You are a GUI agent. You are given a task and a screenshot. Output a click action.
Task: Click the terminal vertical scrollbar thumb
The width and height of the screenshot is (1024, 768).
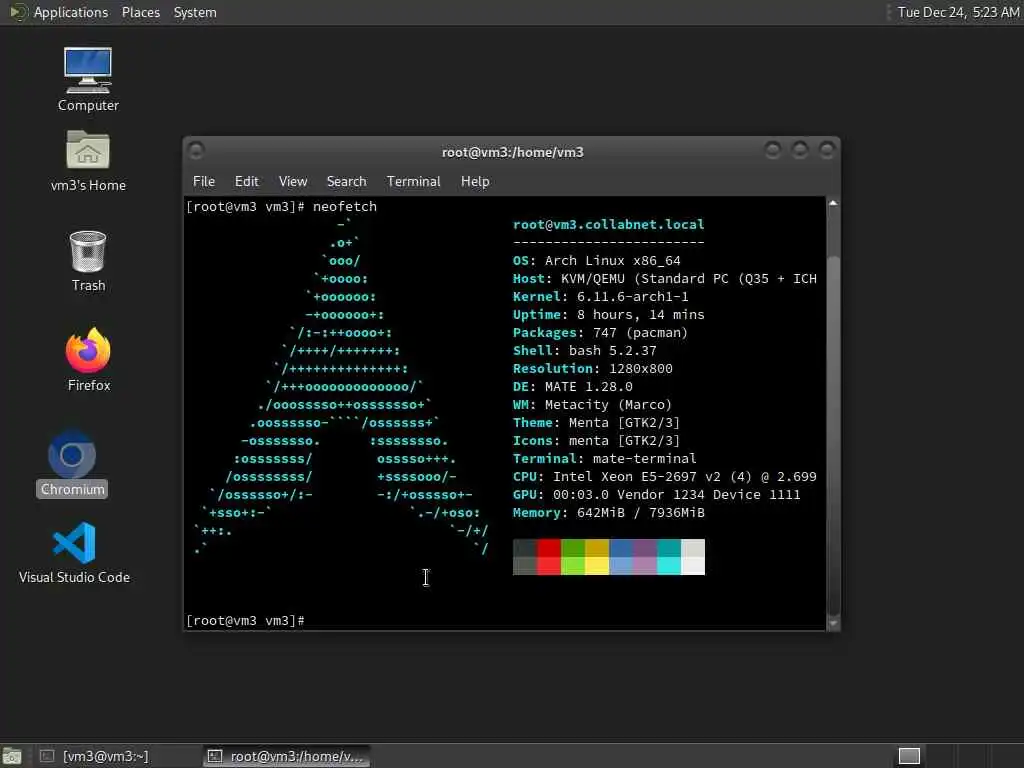click(x=833, y=434)
